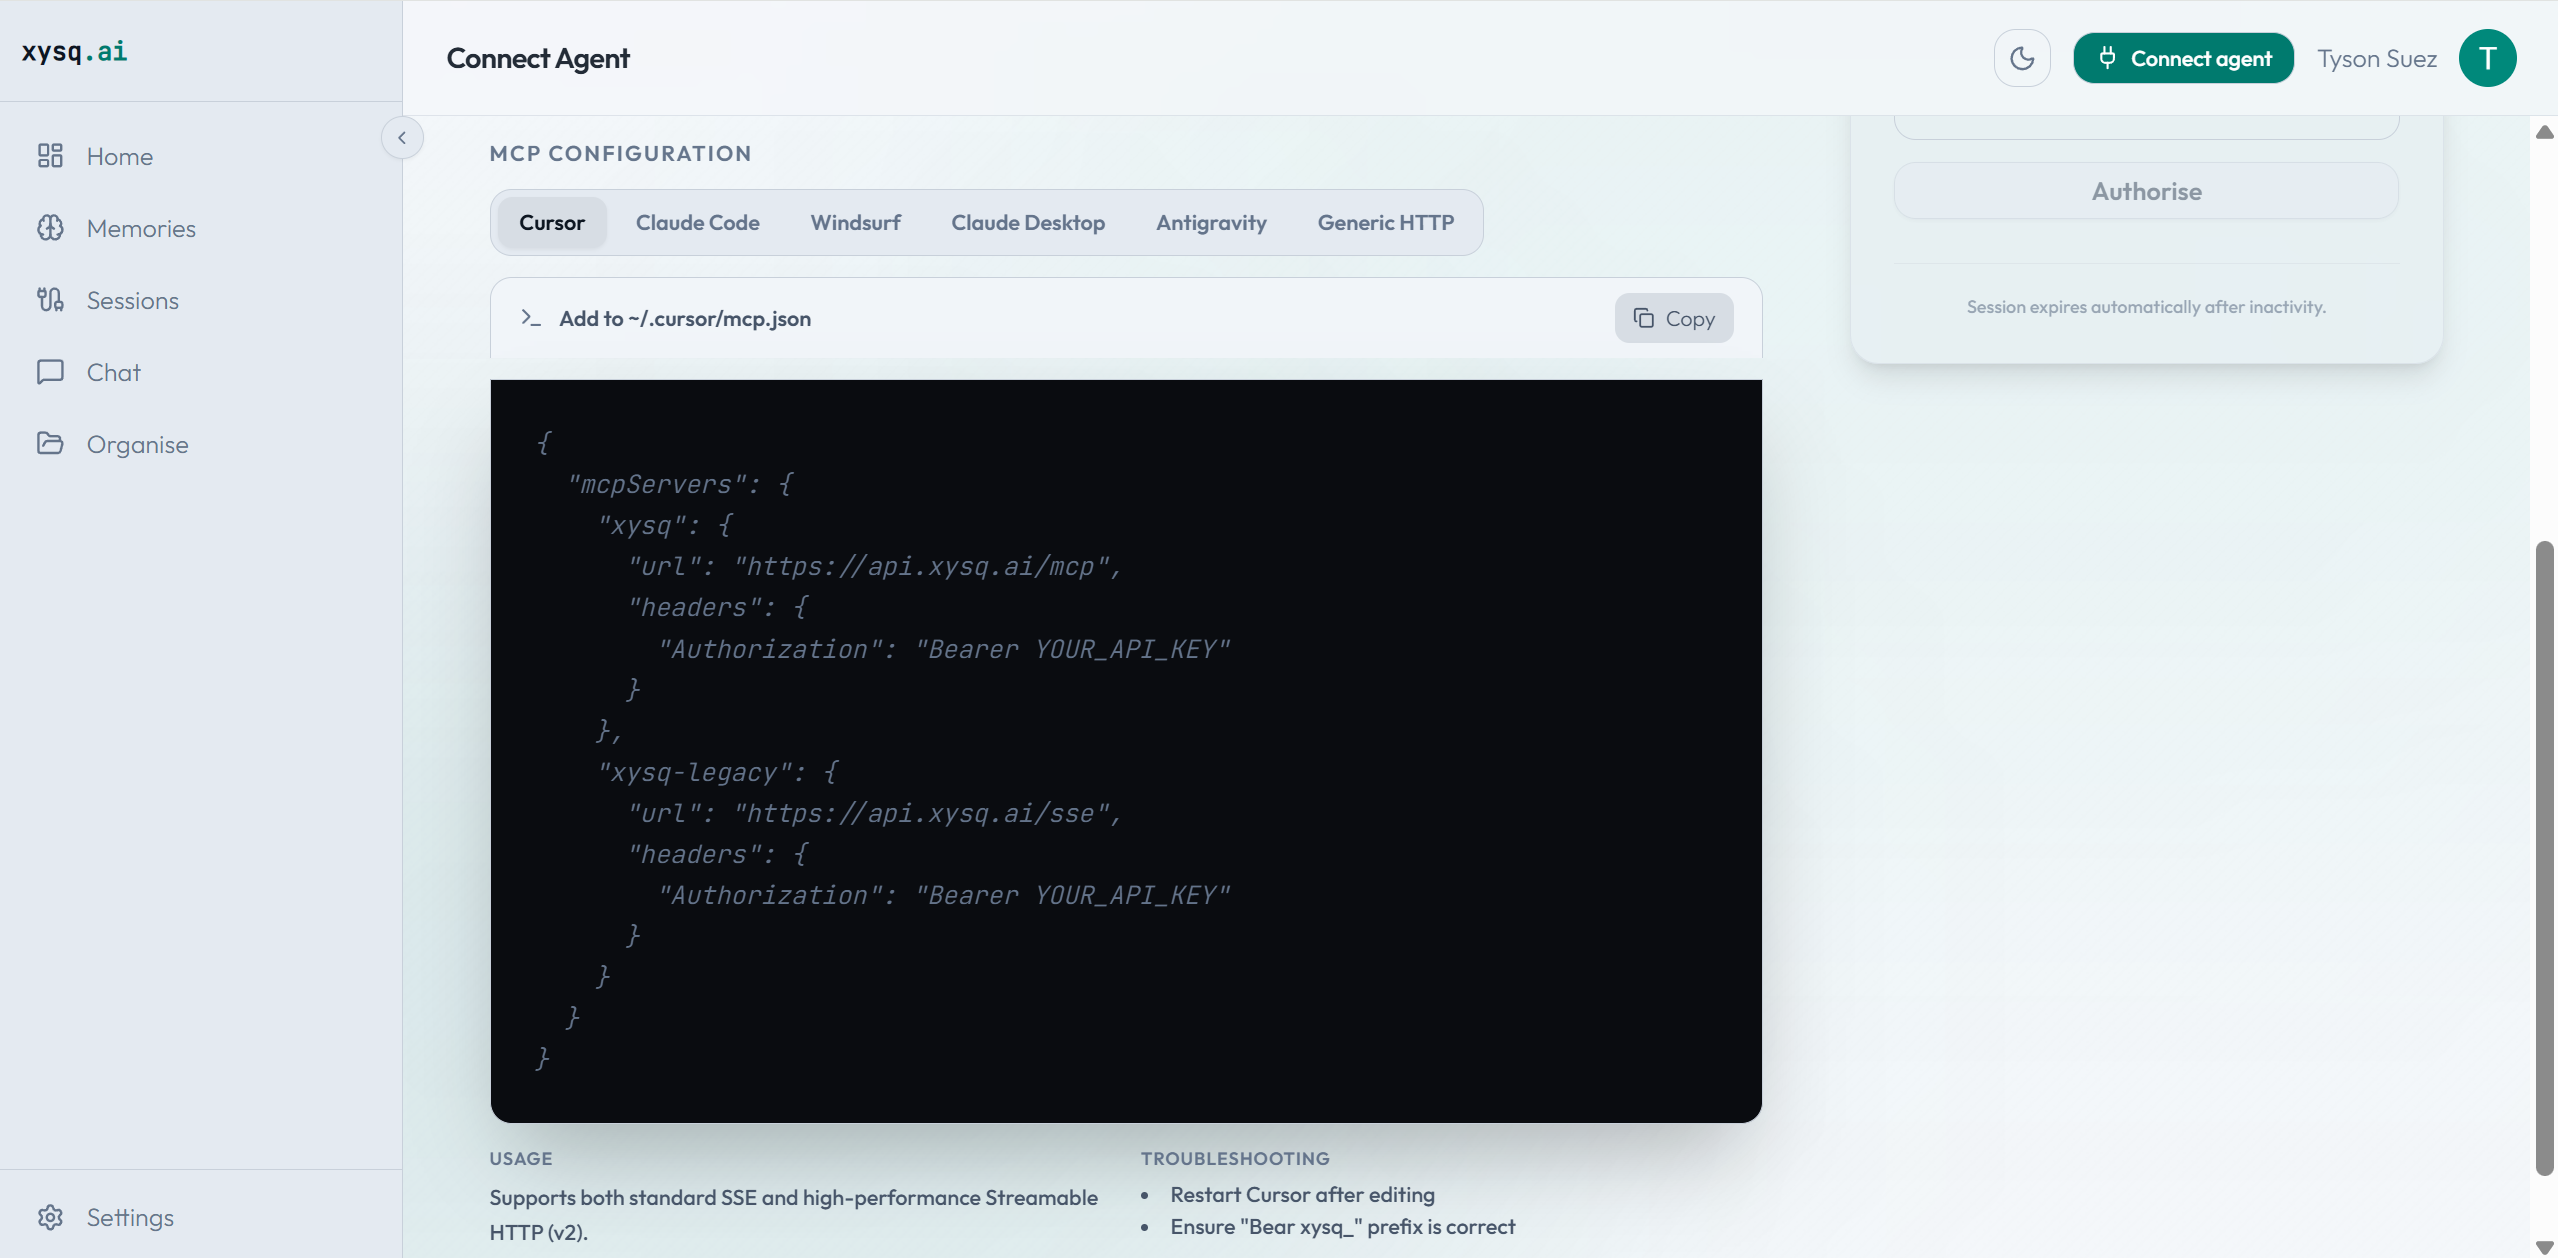The height and width of the screenshot is (1258, 2558).
Task: Open Chat using the speech bubble icon
Action: [x=50, y=372]
